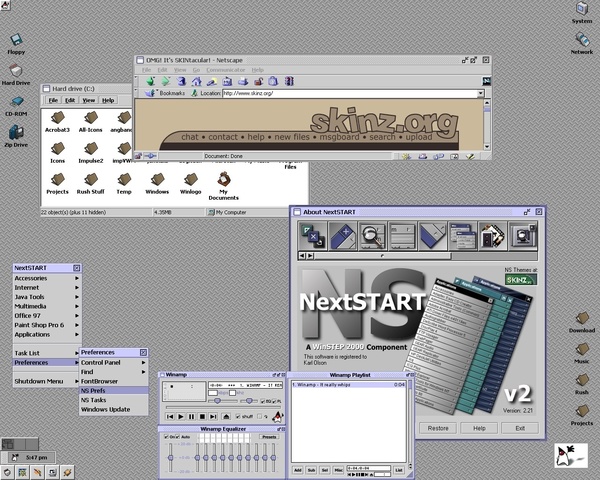Image resolution: width=600 pixels, height=480 pixels.
Task: Open Network desktop icon
Action: pos(582,43)
